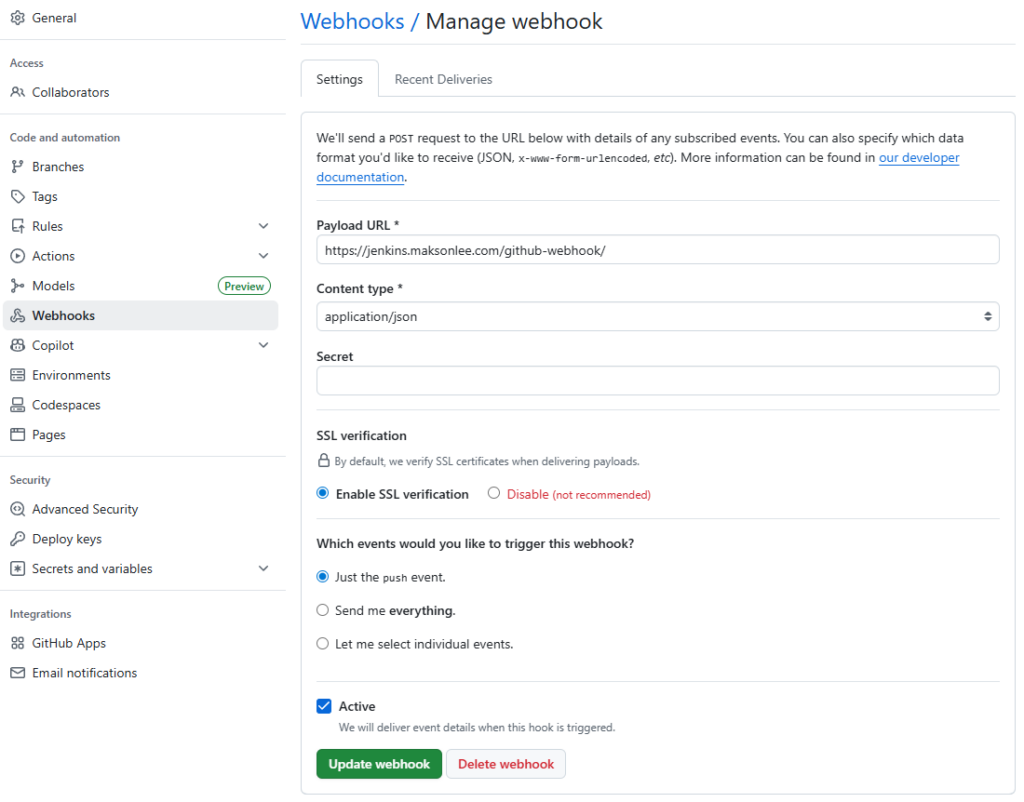Select Disable SSL verification radio button
This screenshot has height=802, width=1024.
coord(494,493)
